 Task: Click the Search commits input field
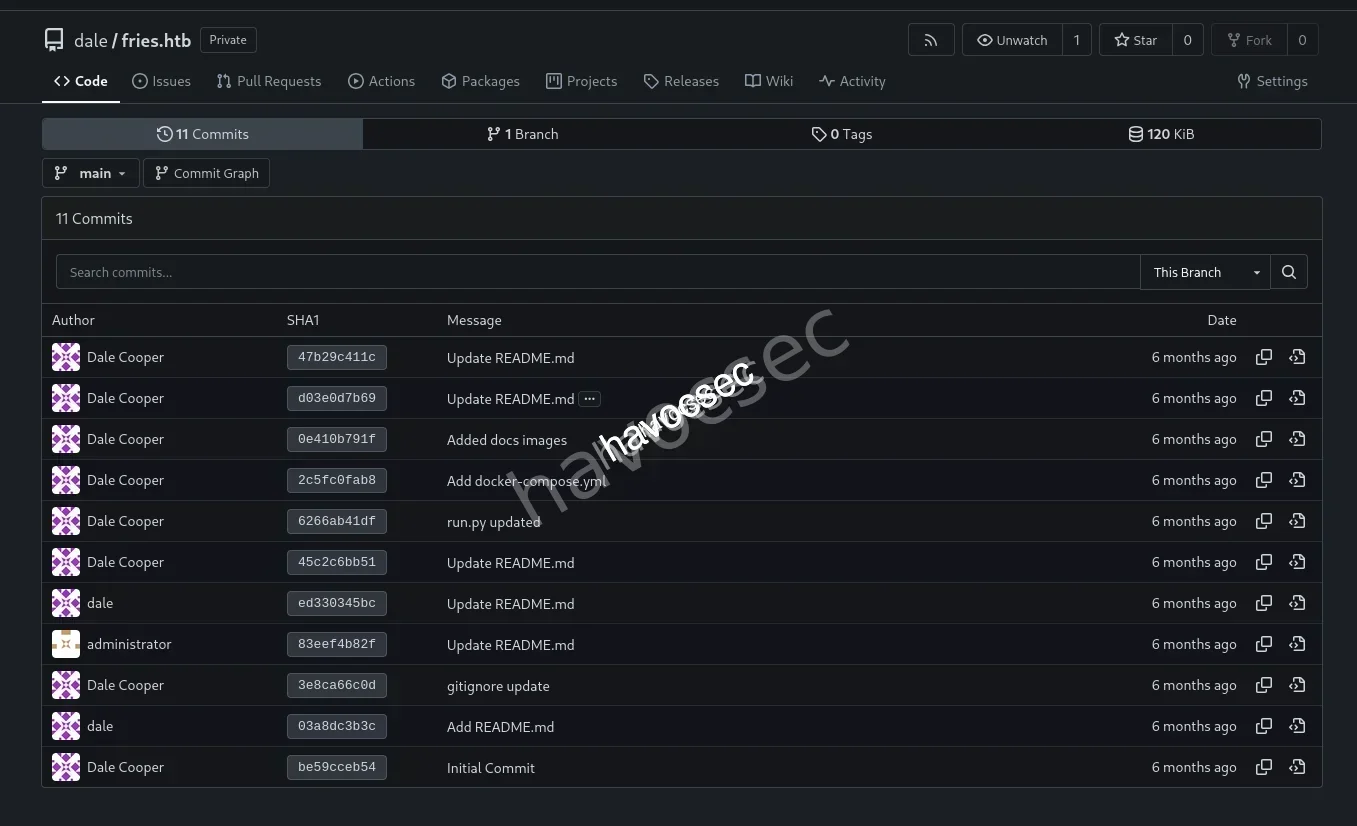(x=597, y=272)
